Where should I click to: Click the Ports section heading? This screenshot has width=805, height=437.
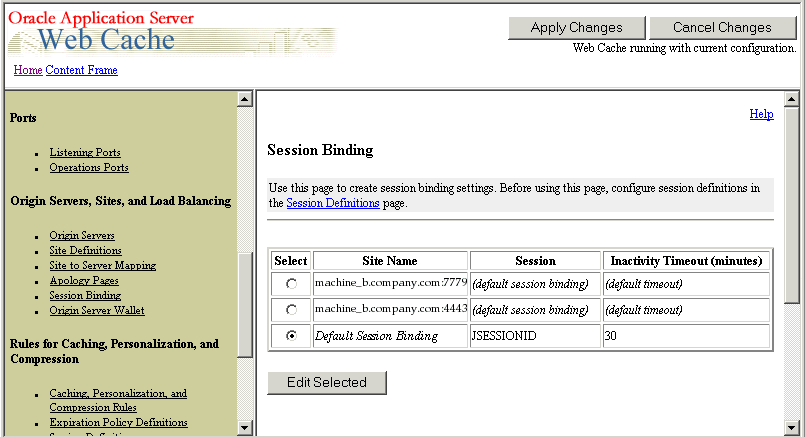click(23, 118)
